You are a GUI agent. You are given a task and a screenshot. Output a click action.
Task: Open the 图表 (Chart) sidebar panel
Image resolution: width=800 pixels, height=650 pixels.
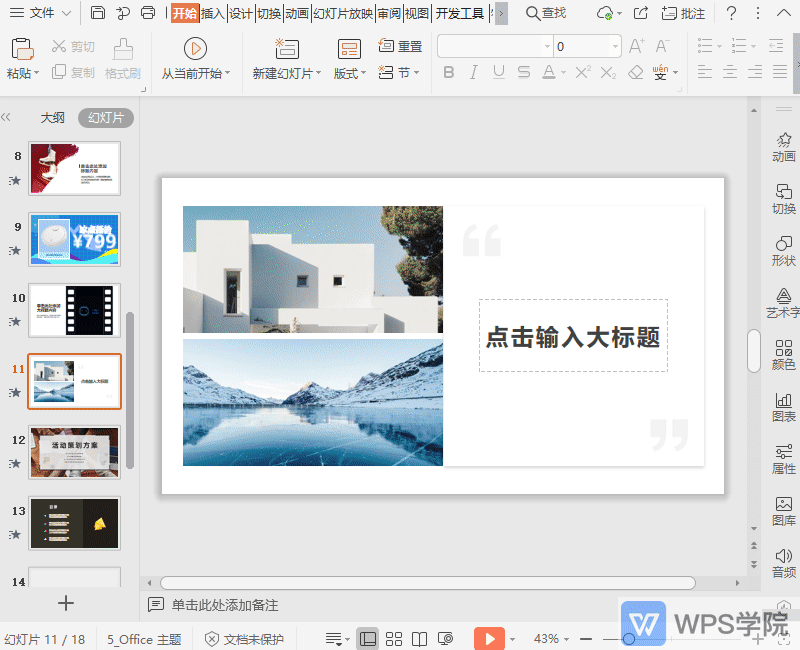783,405
